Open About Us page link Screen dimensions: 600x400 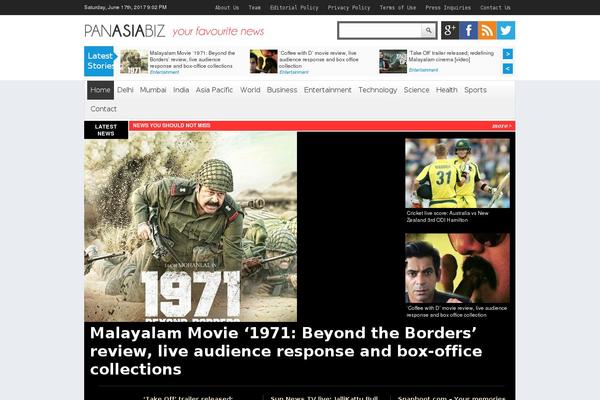(227, 7)
